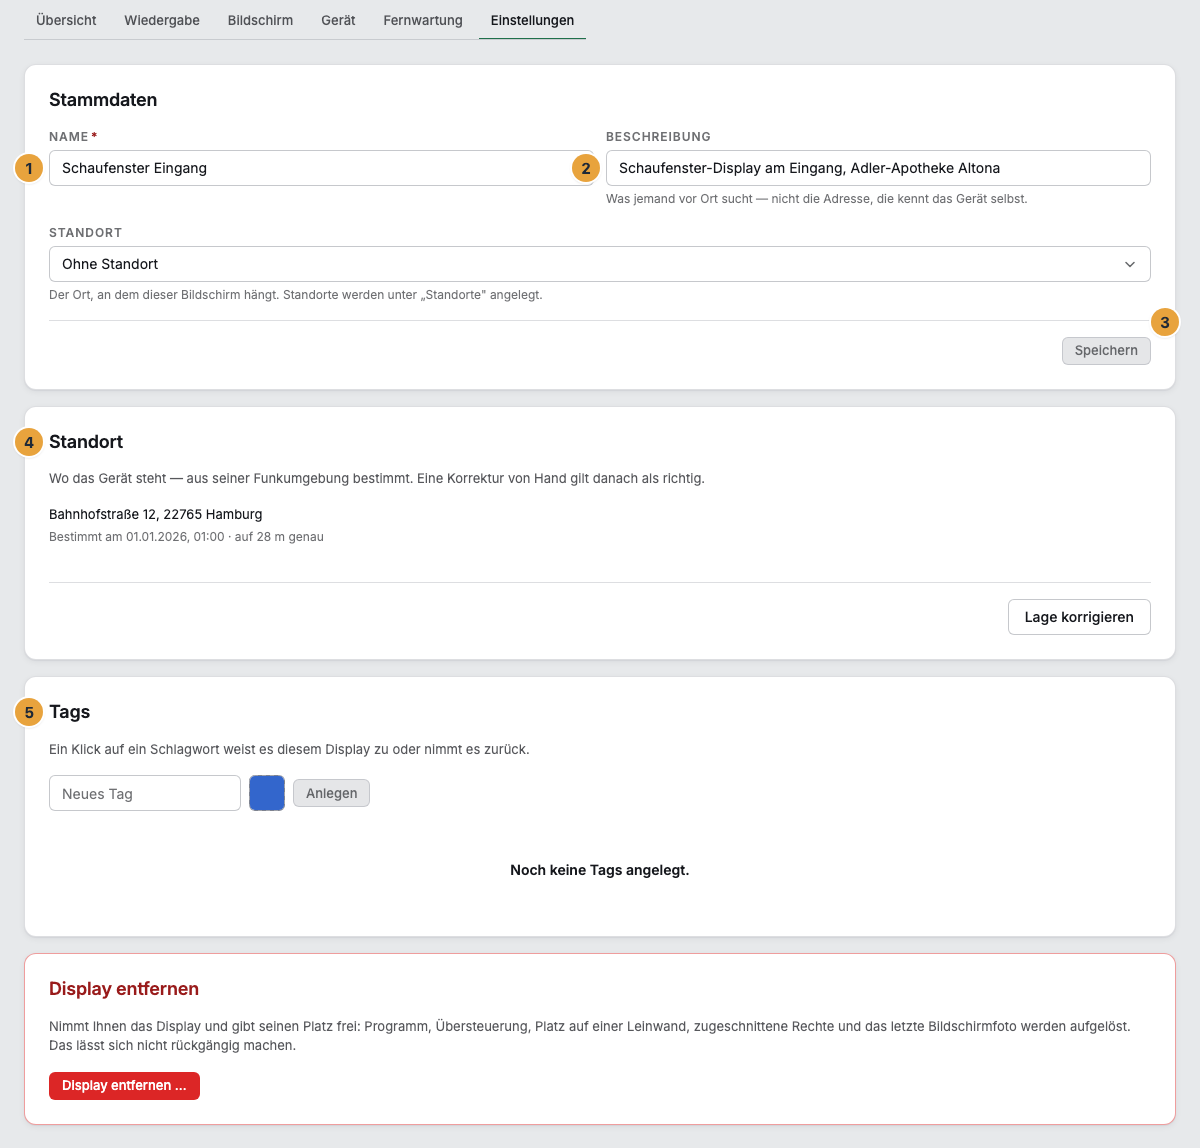Viewport: 1200px width, 1148px height.
Task: Go to the Bildschirm tab
Action: [260, 20]
